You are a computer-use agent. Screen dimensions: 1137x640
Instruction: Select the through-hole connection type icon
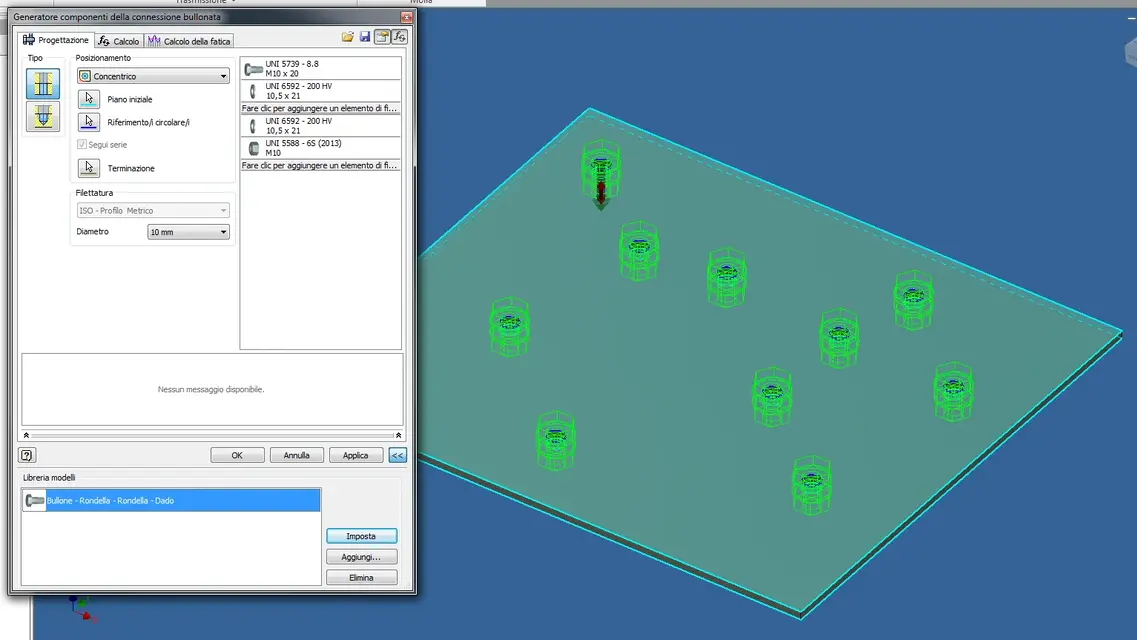click(x=43, y=84)
